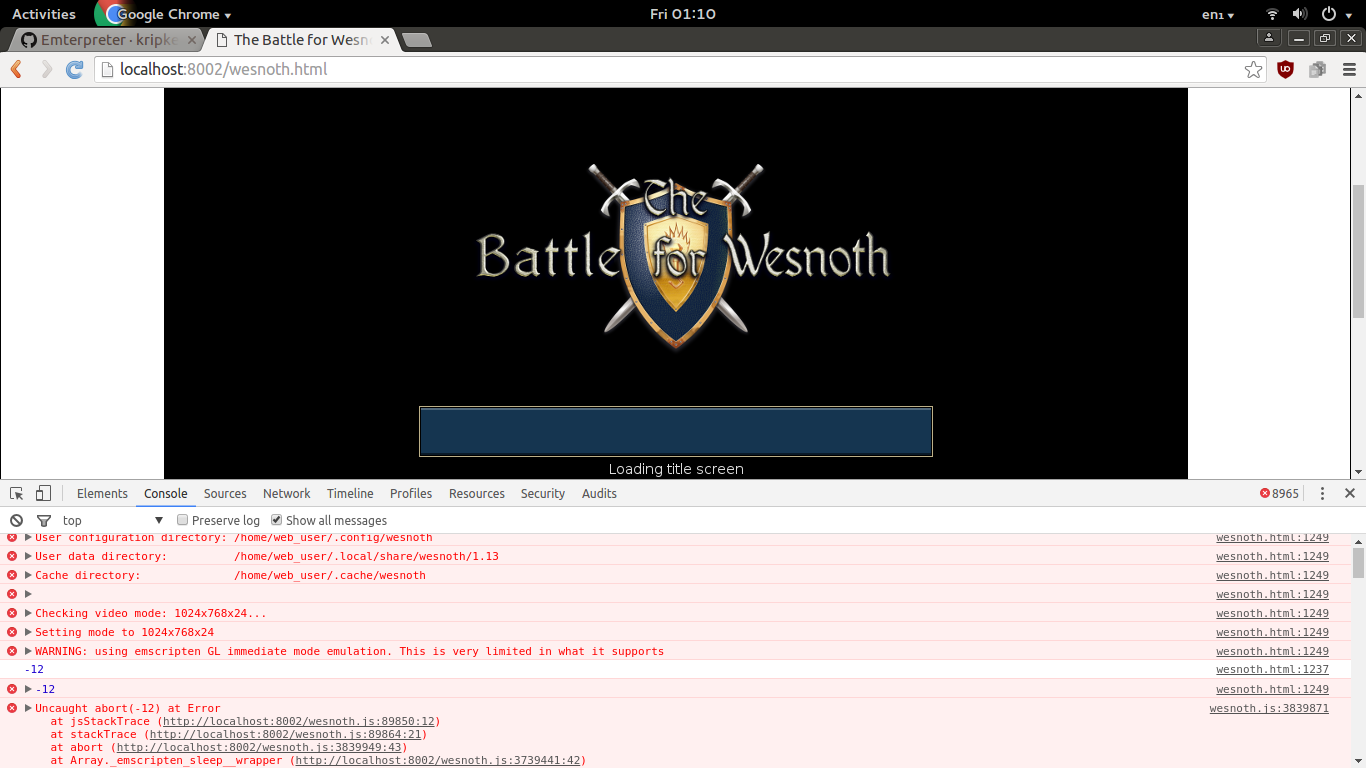Switch to the Audits tab

coord(599,493)
